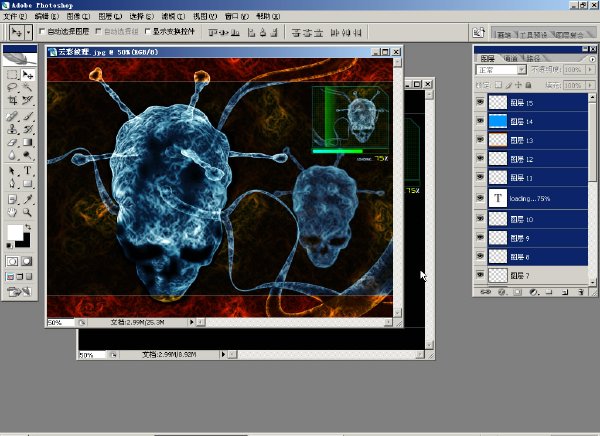Hide layer 图层 14 via eye icon
Image resolution: width=600 pixels, height=436 pixels.
[x=480, y=121]
